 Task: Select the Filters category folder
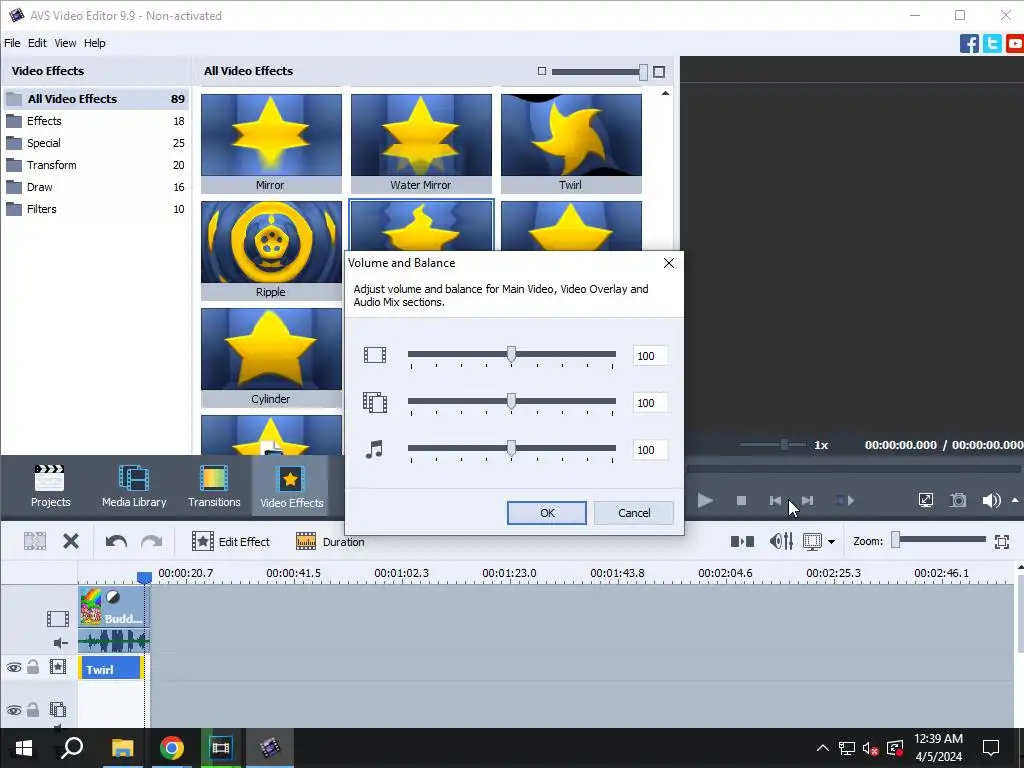pos(96,210)
